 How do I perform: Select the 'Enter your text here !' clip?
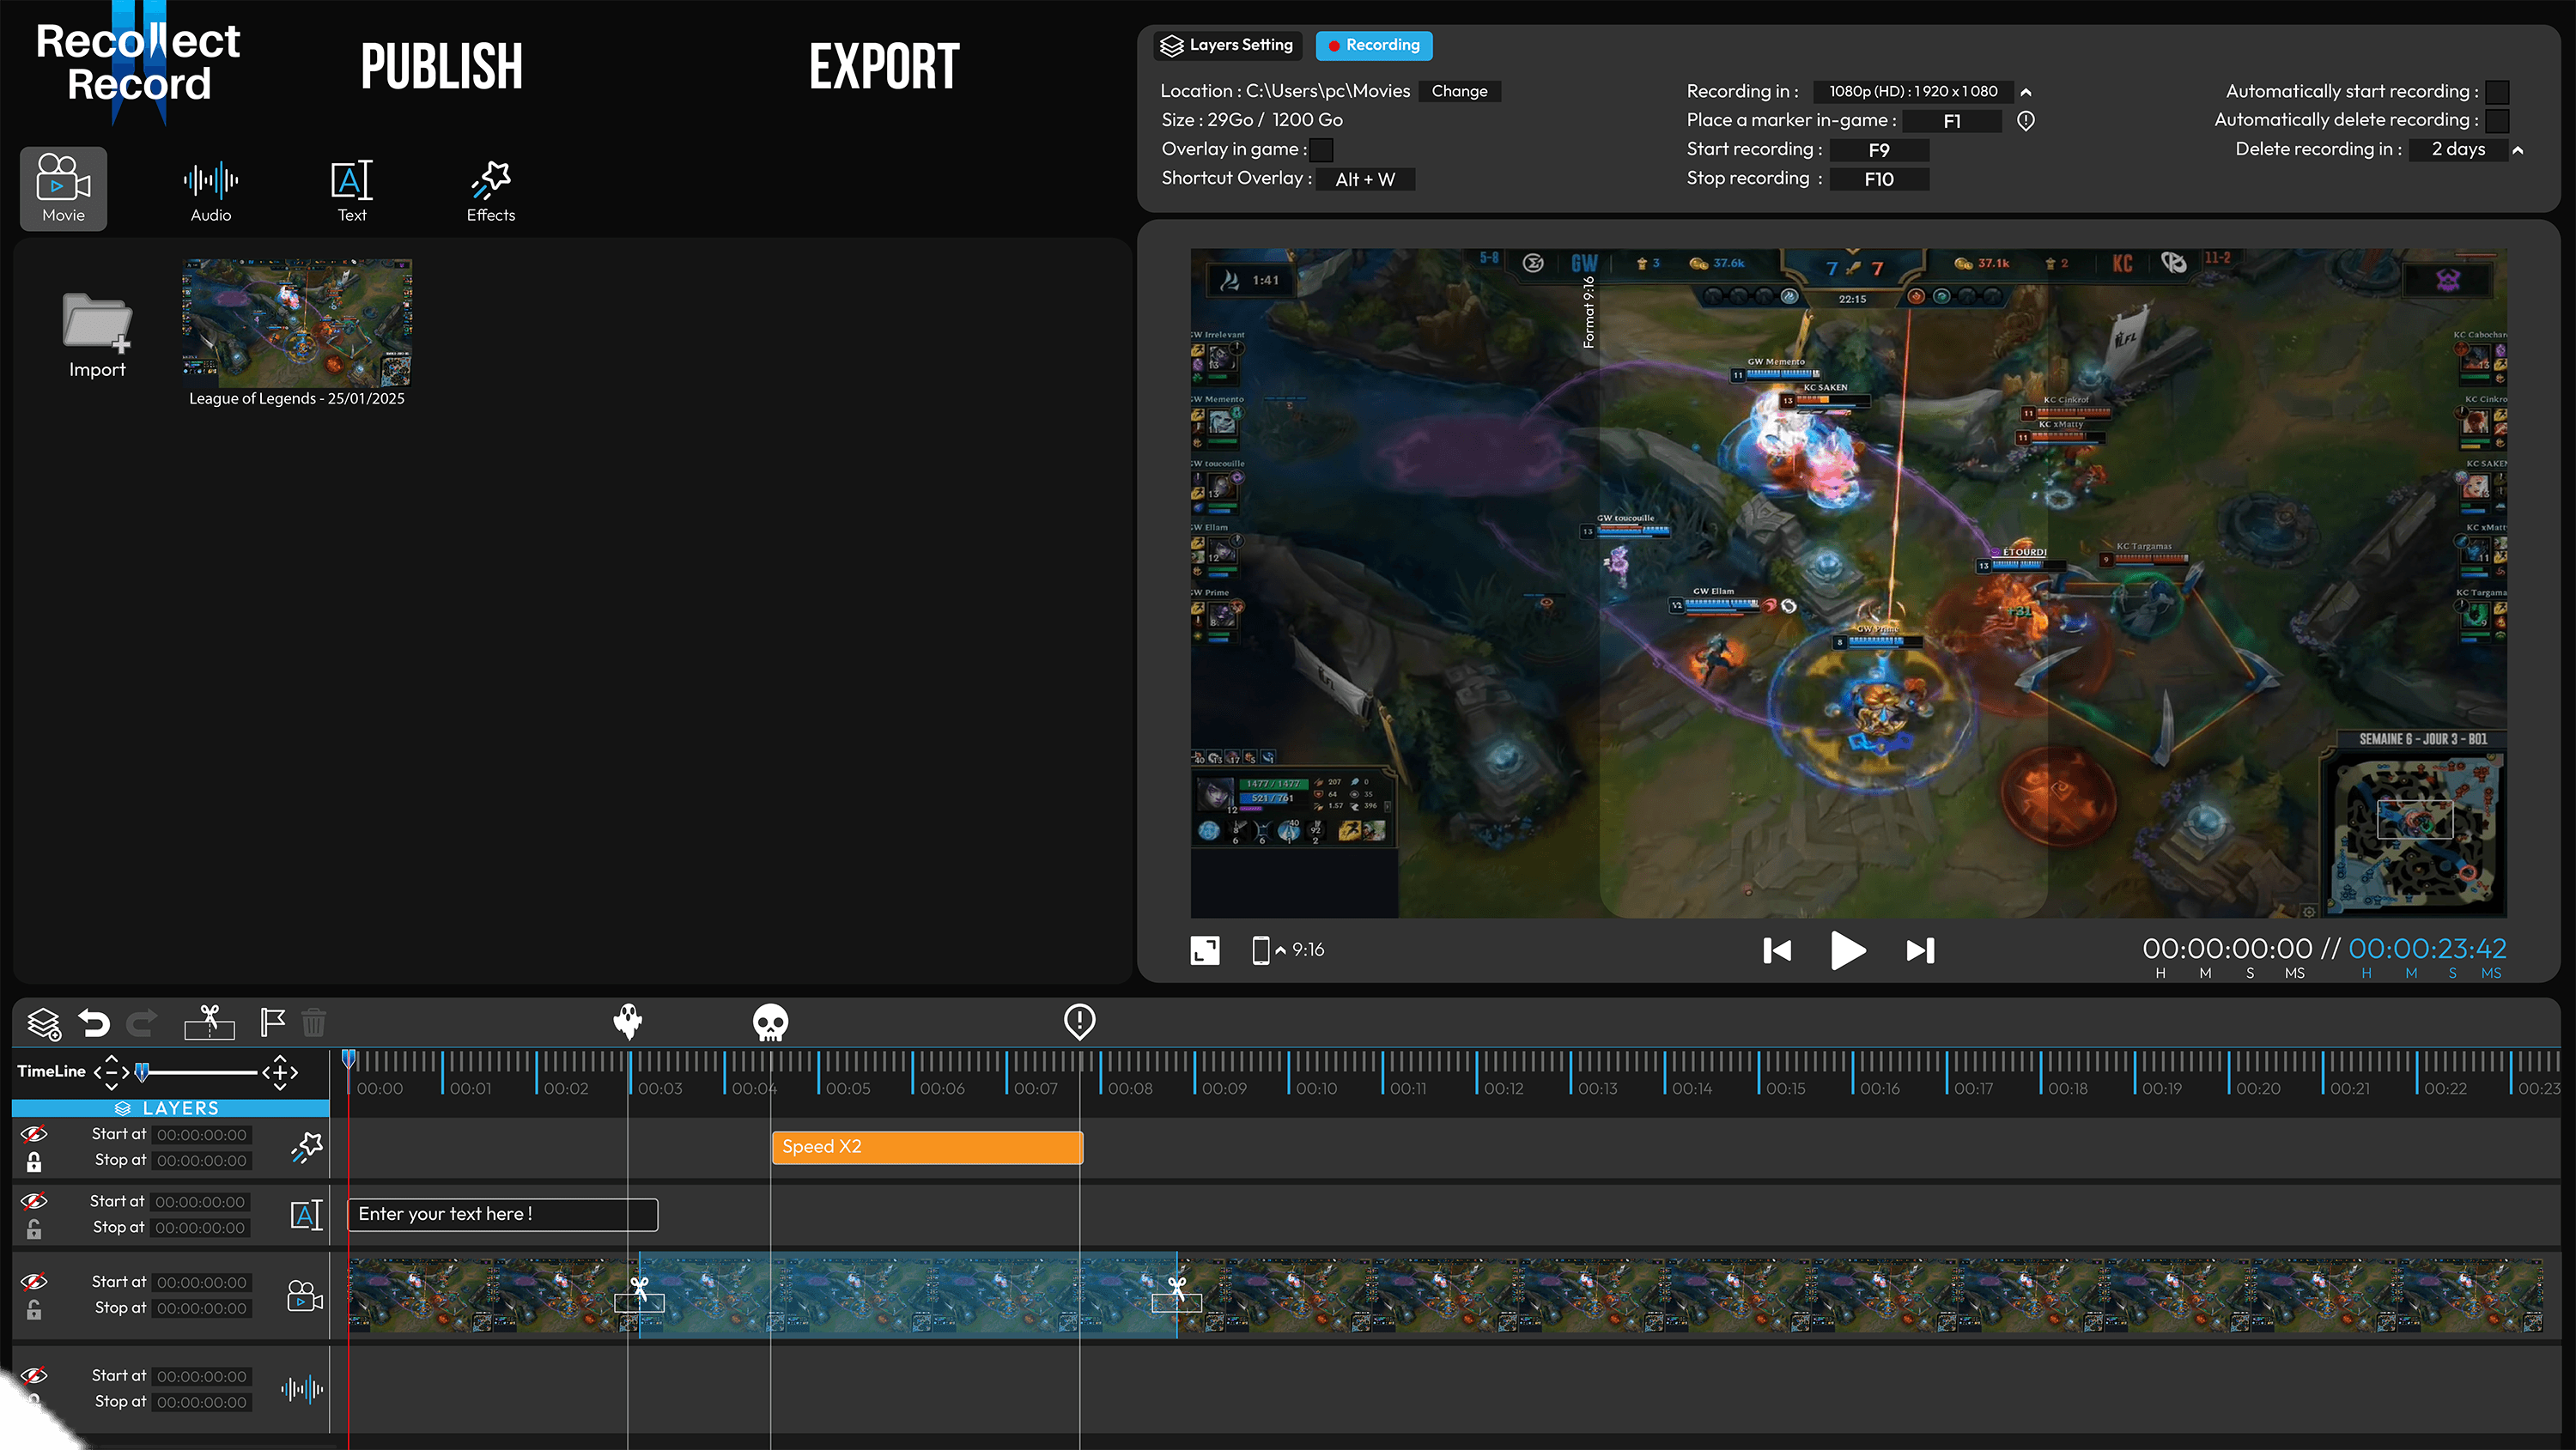click(x=503, y=1214)
